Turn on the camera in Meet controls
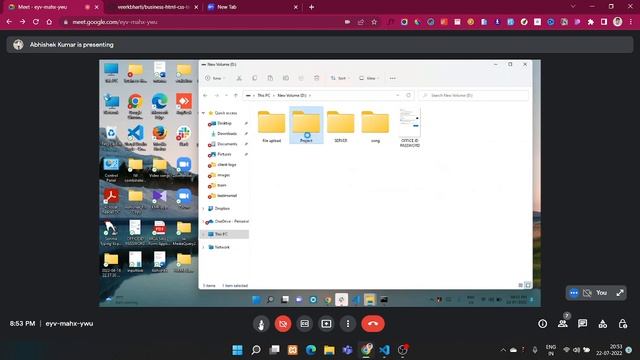 coord(283,324)
